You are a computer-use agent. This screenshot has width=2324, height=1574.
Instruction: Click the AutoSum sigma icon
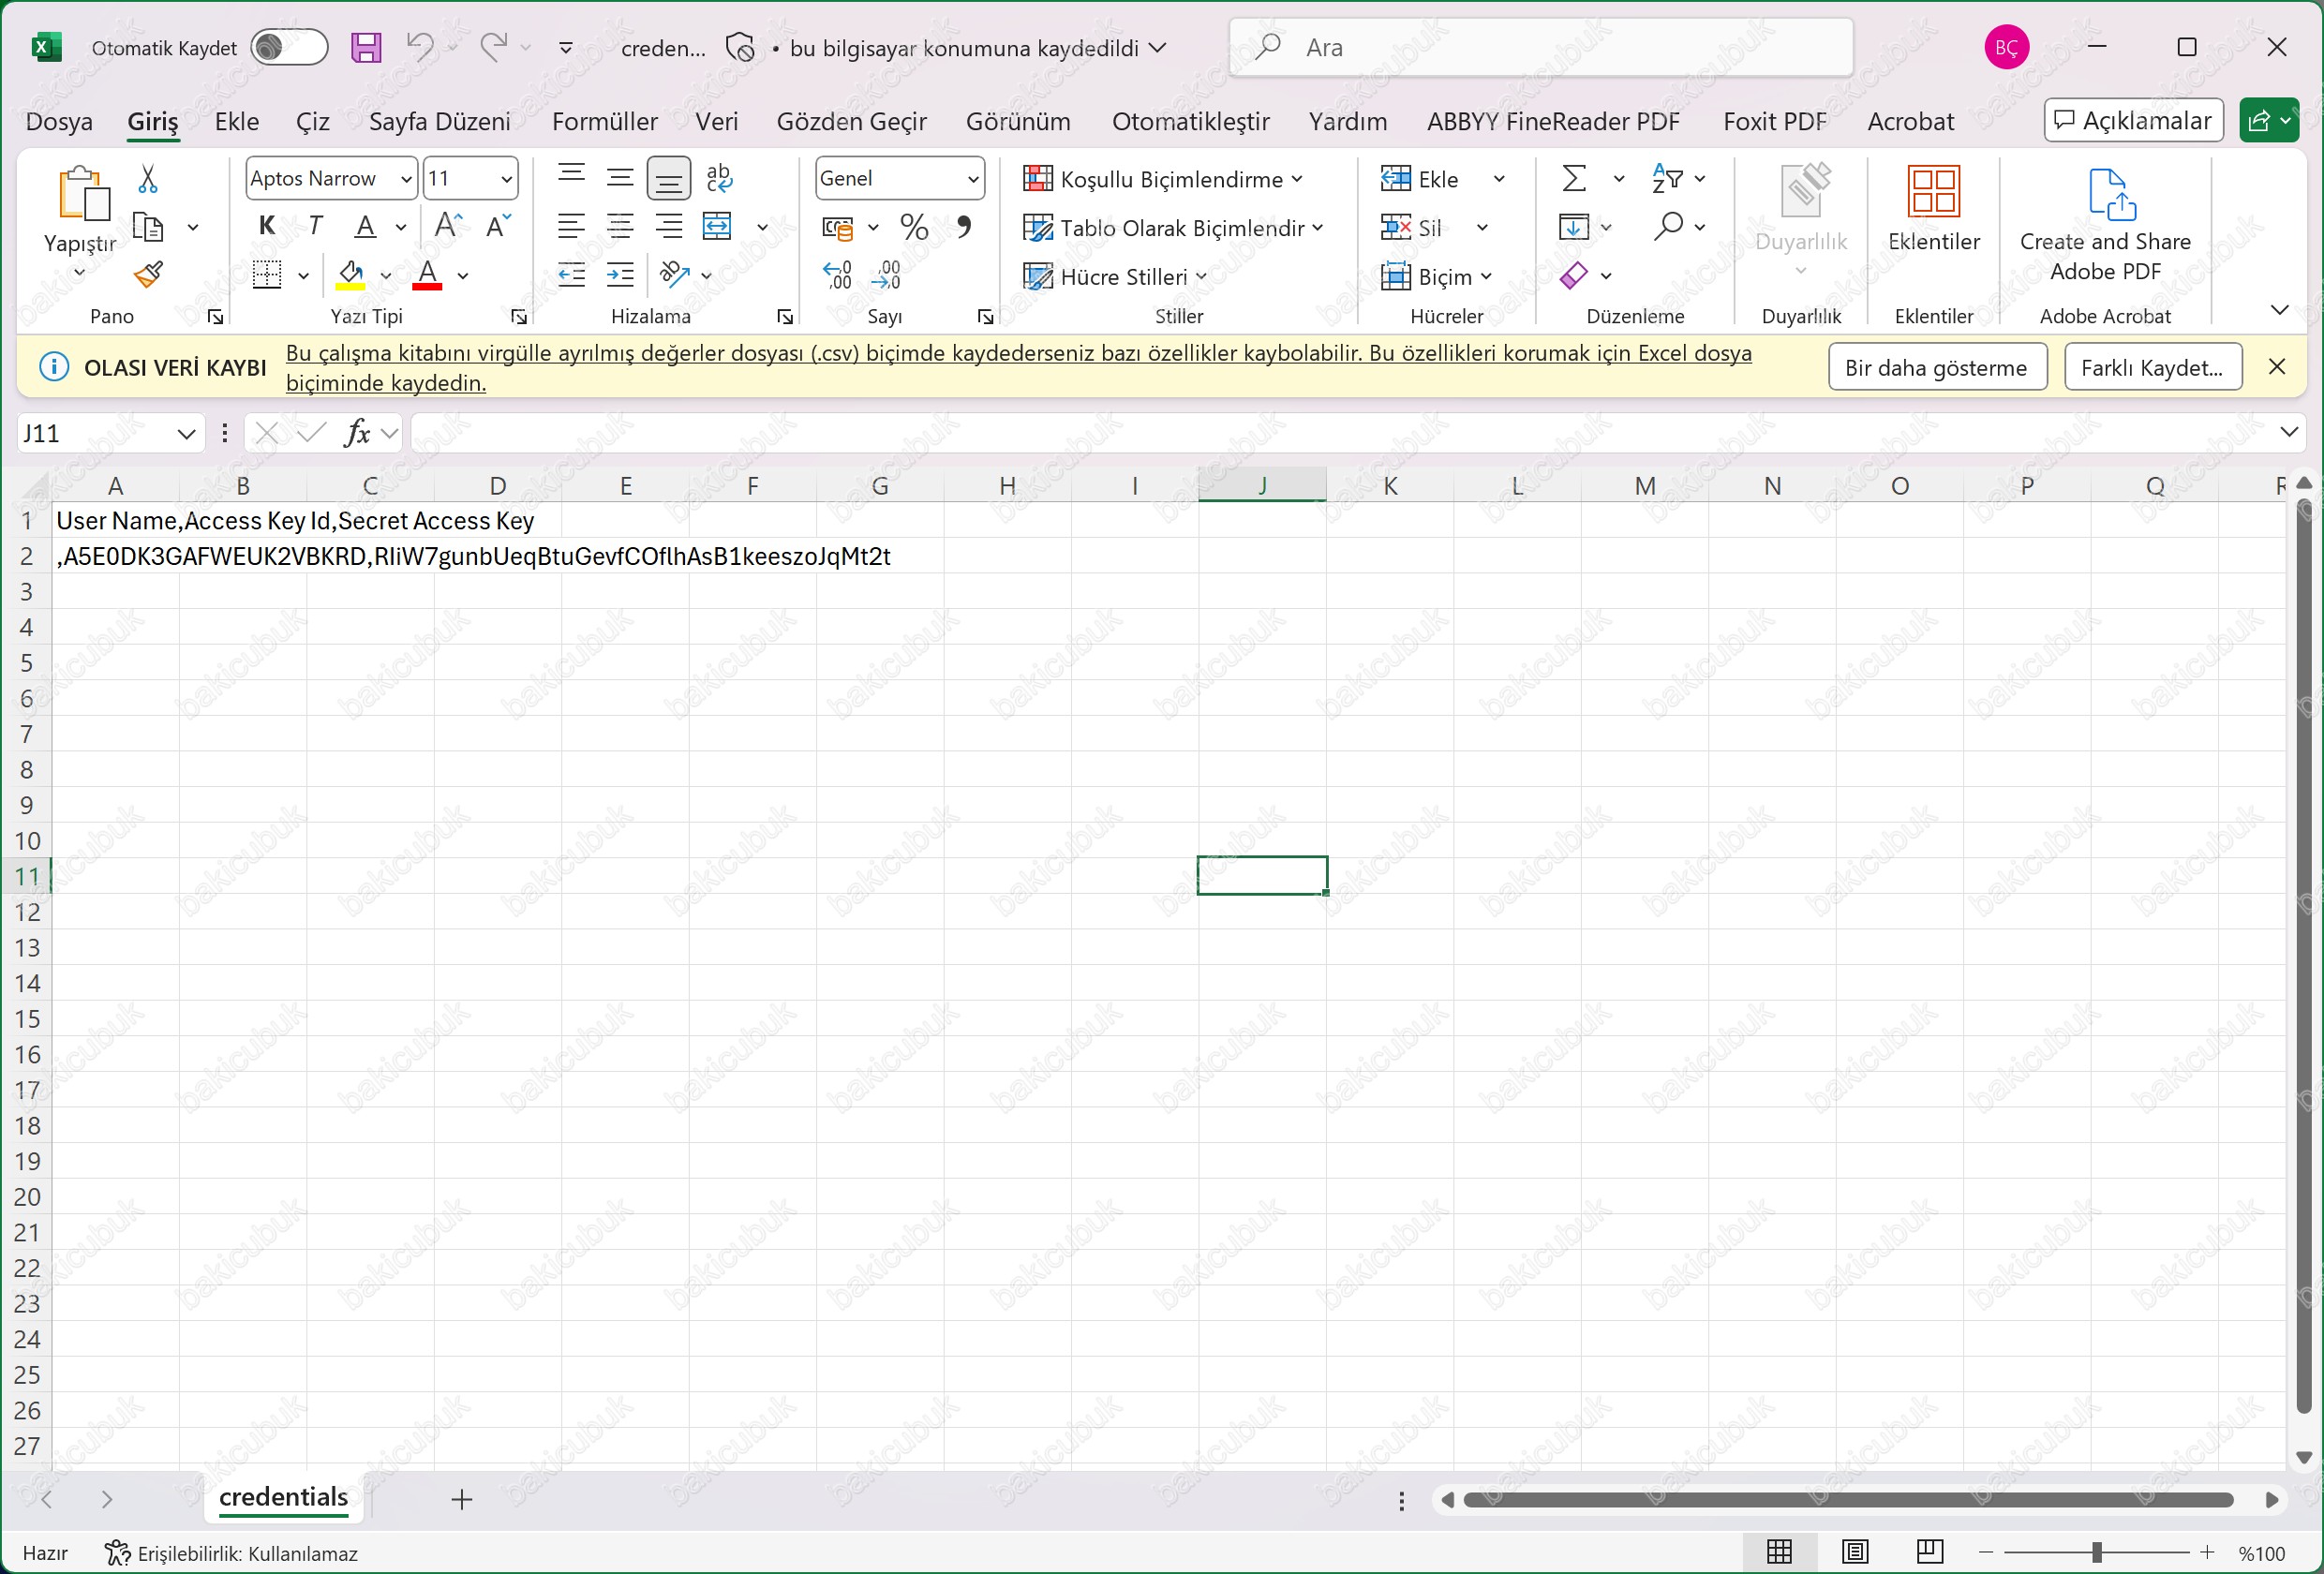click(x=1573, y=179)
